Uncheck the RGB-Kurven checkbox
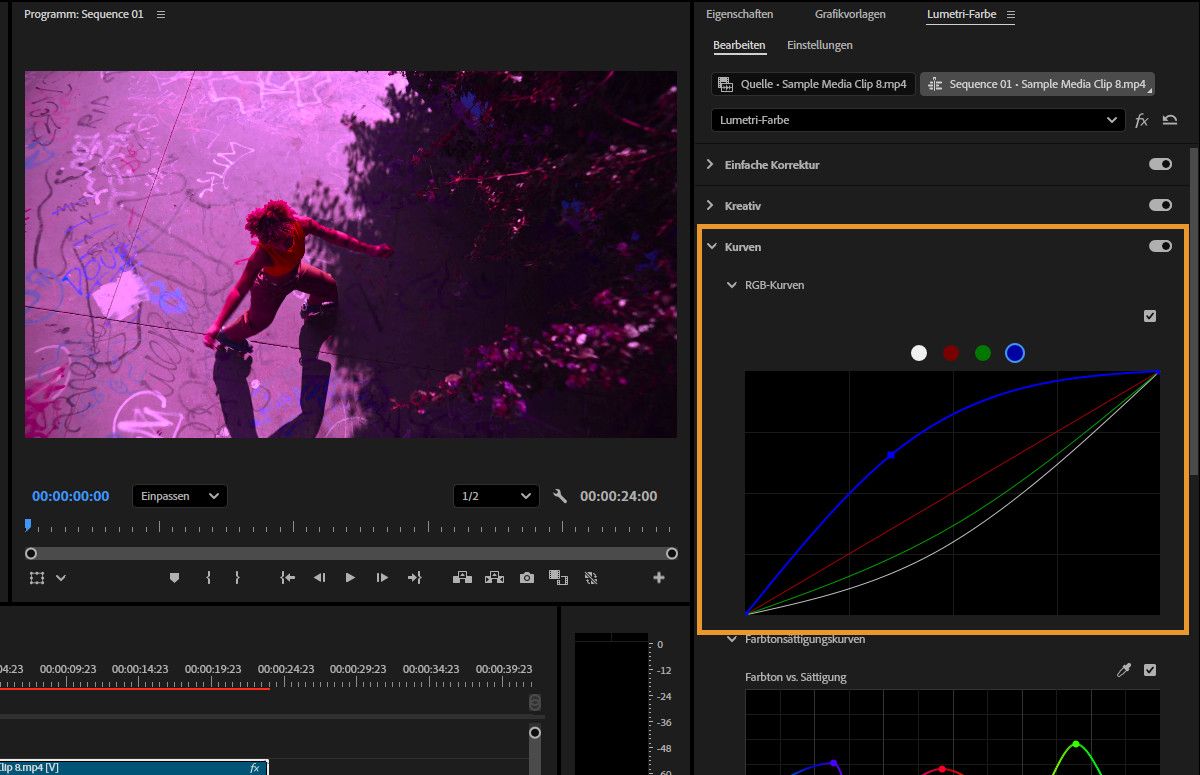Screen dimensions: 1200x775 tap(1150, 316)
